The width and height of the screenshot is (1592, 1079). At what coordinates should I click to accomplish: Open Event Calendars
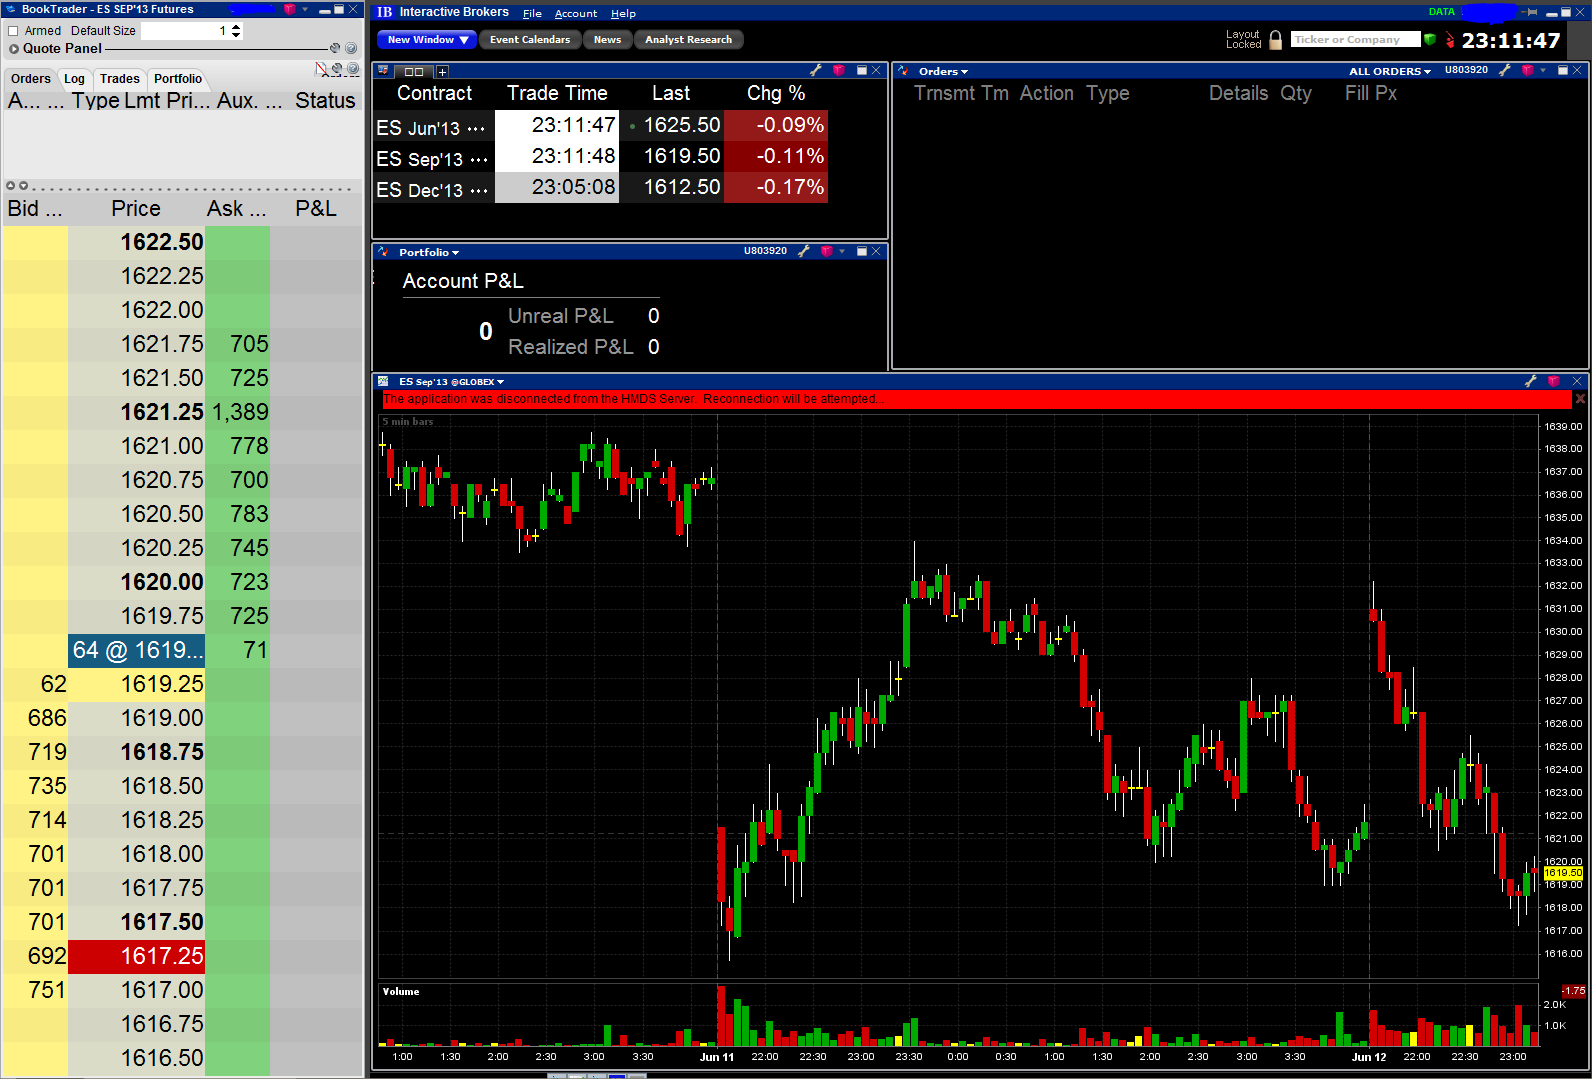click(x=530, y=40)
